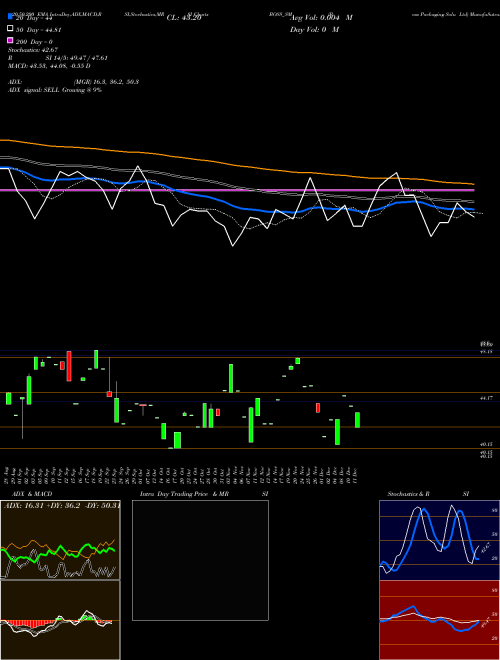Click the ADX/+DY/-DY values header
Image resolution: width=500 pixels, height=660 pixels.
click(x=61, y=505)
